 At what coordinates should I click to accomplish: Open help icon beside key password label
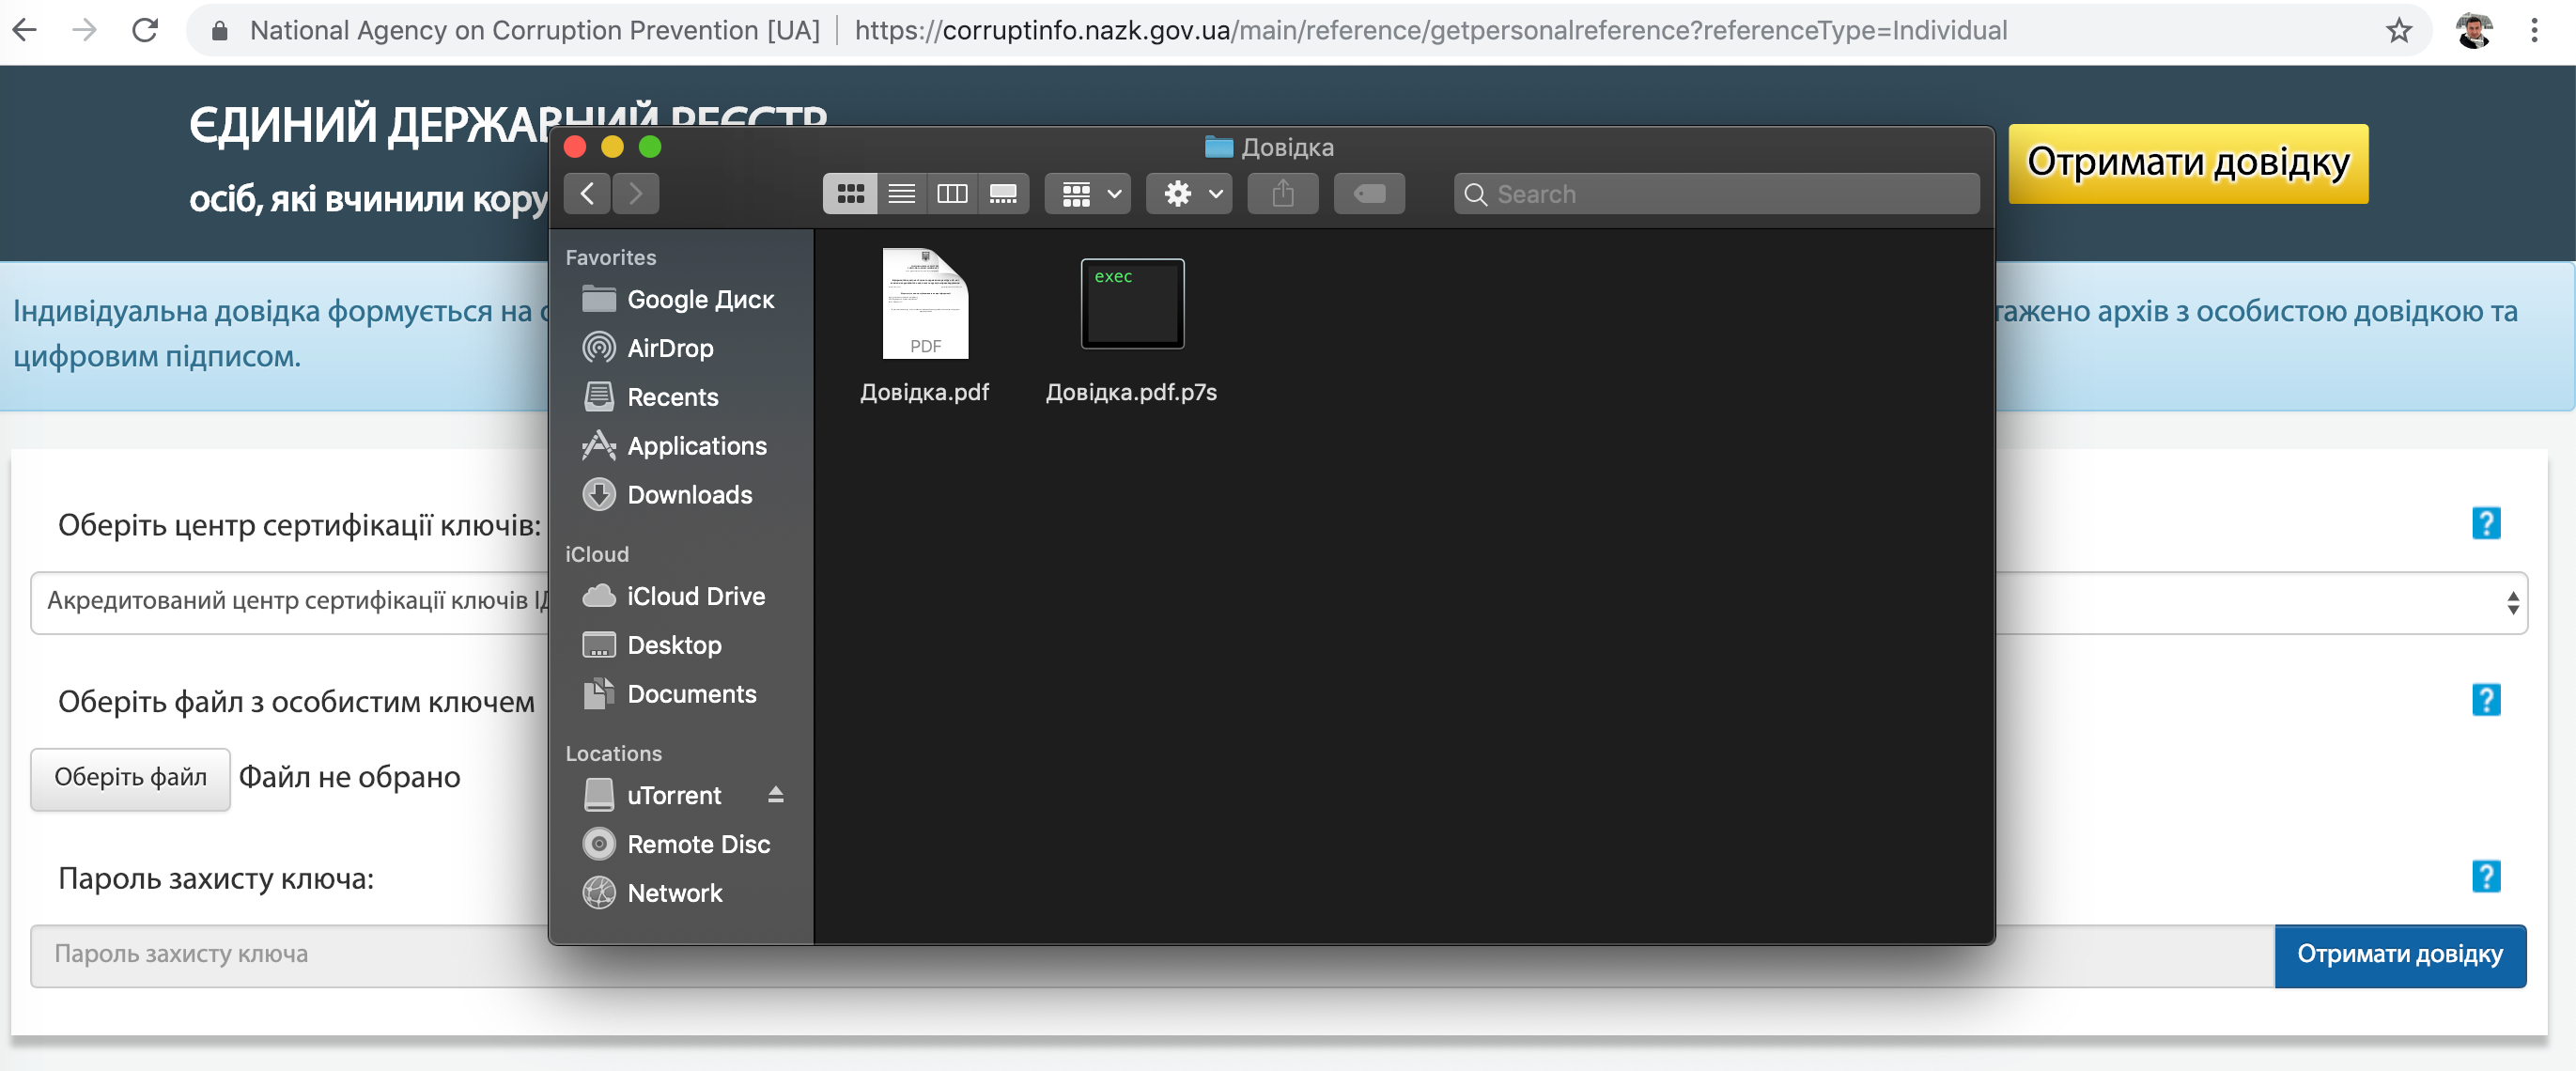point(2485,877)
